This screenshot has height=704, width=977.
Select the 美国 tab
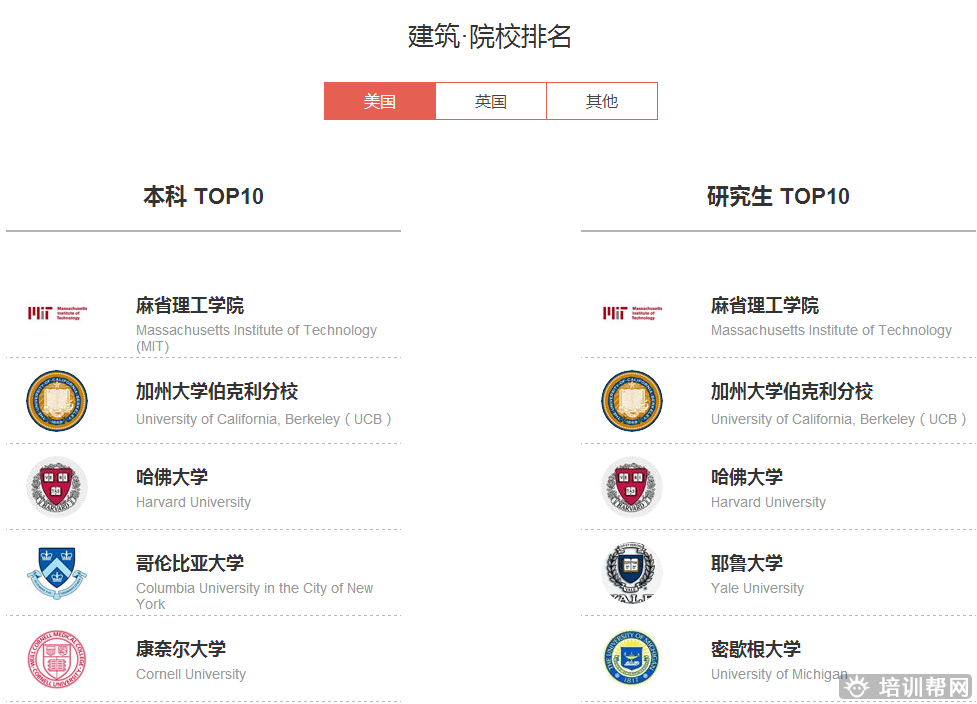click(379, 101)
